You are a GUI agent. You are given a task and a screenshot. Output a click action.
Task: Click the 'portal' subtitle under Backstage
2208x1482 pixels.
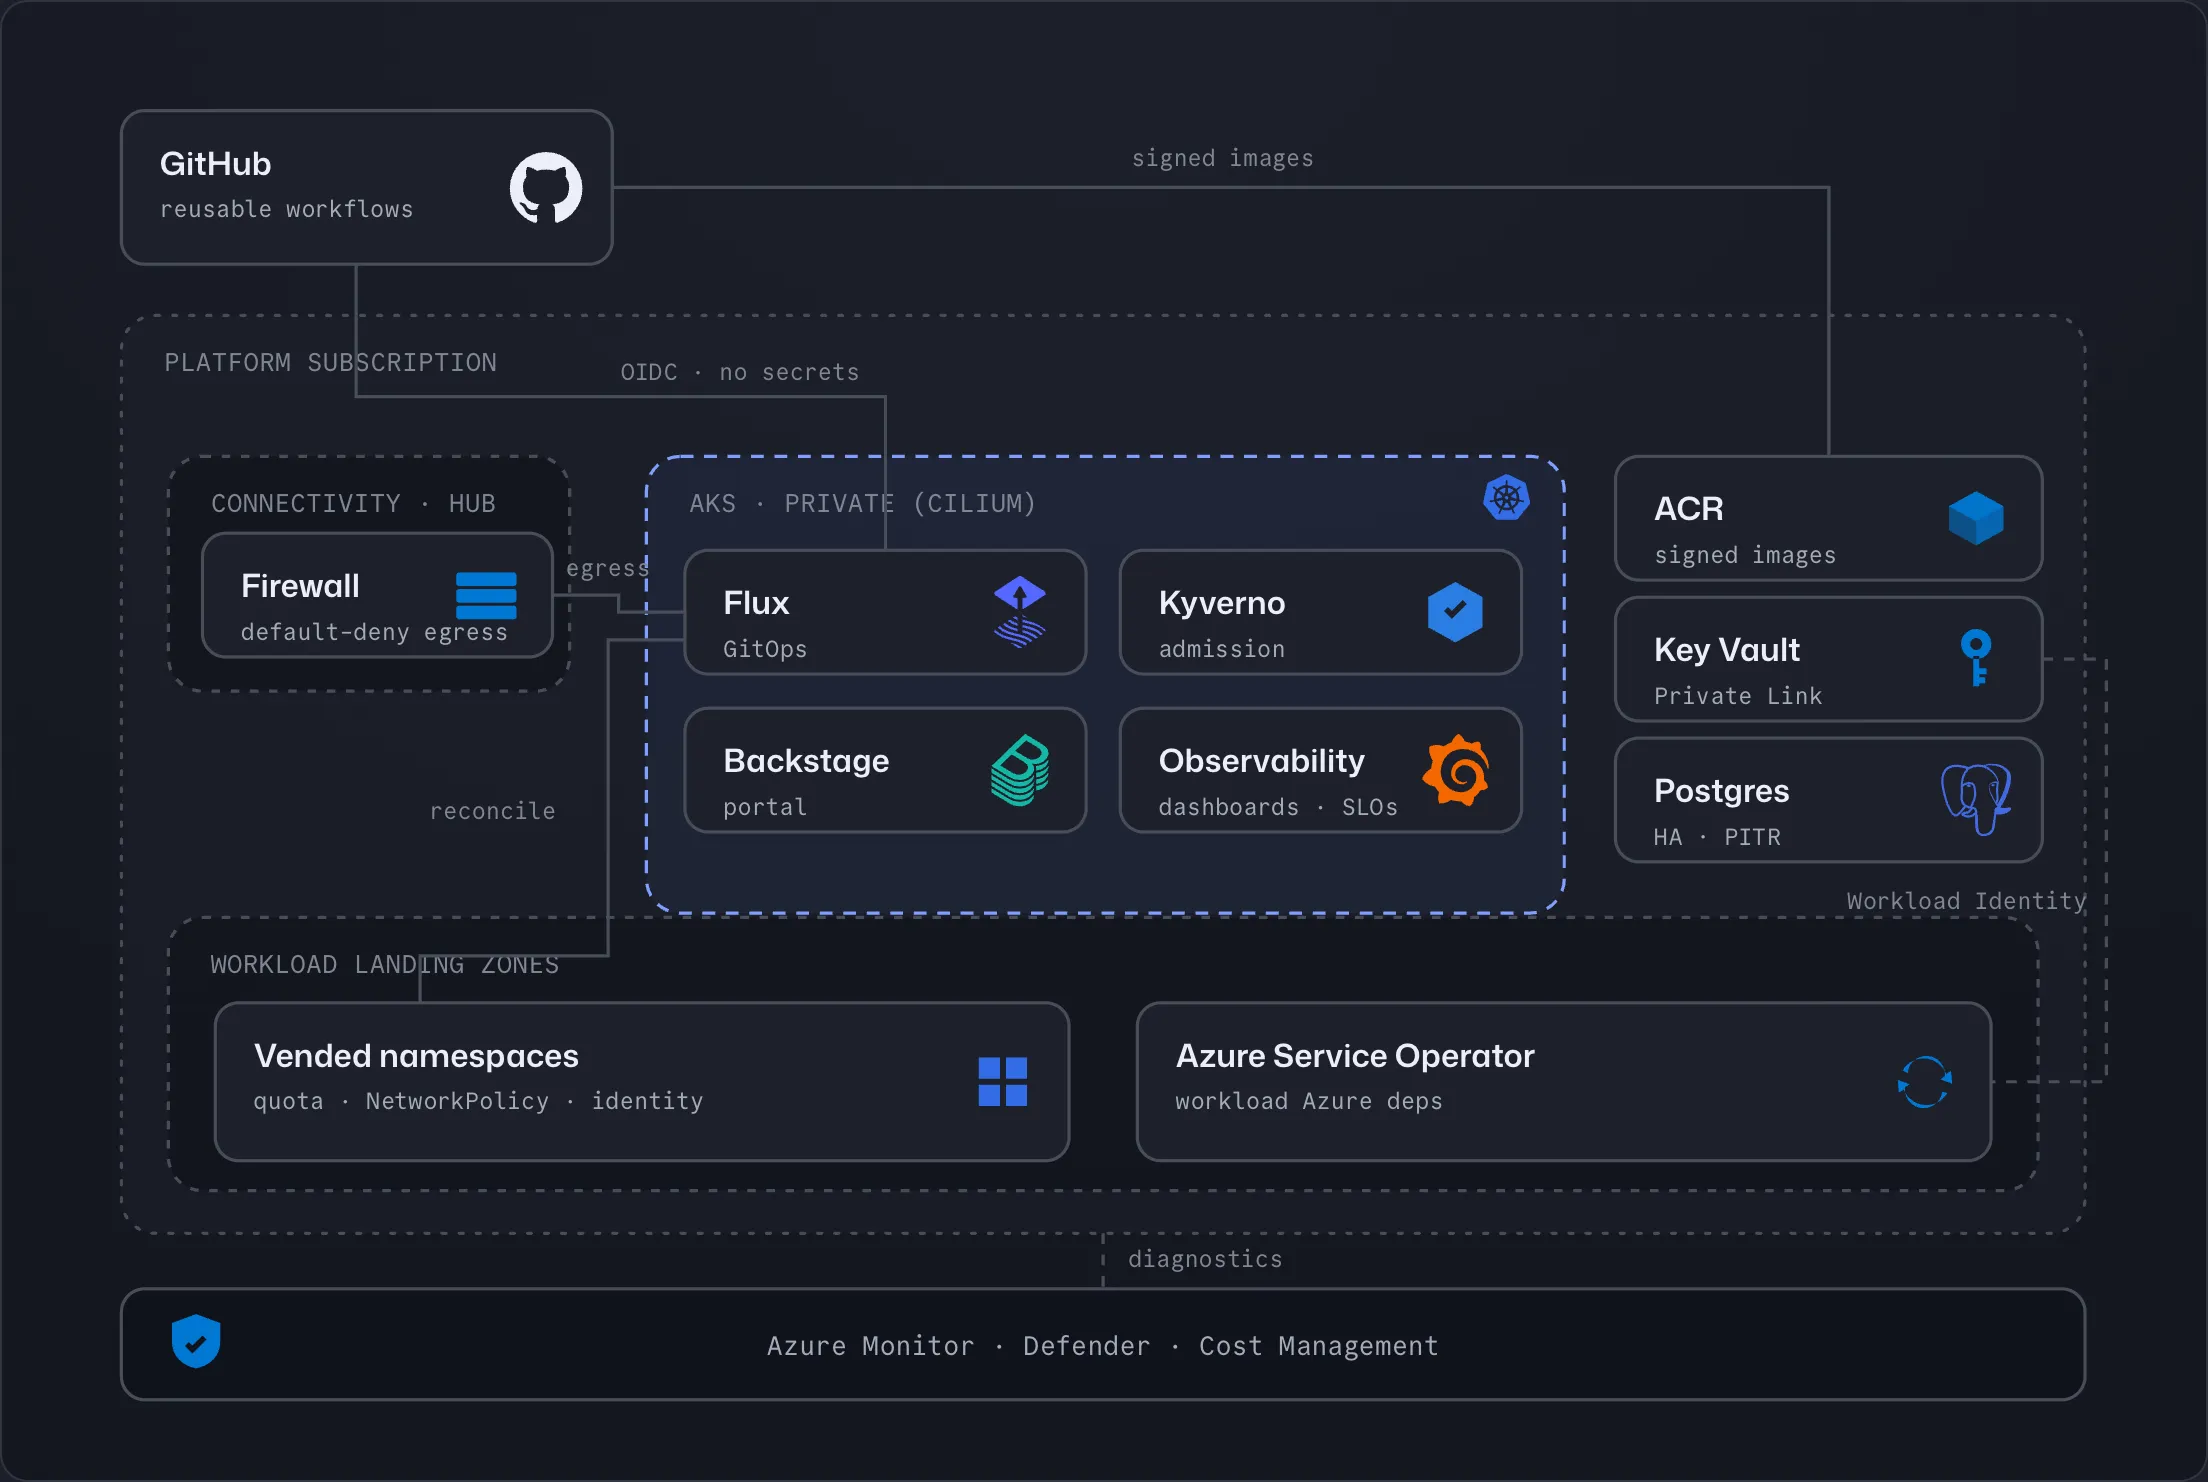[x=765, y=807]
